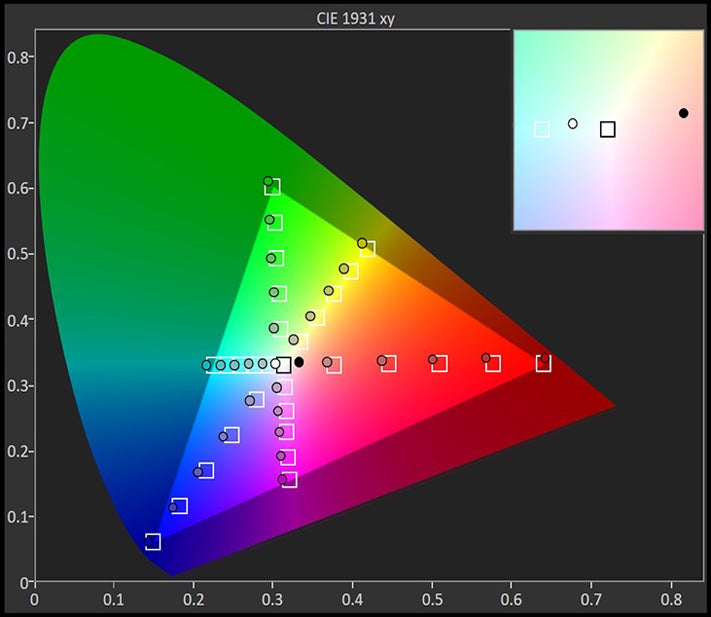The width and height of the screenshot is (711, 617).
Task: Click the lowest magenta target square
Action: [289, 480]
